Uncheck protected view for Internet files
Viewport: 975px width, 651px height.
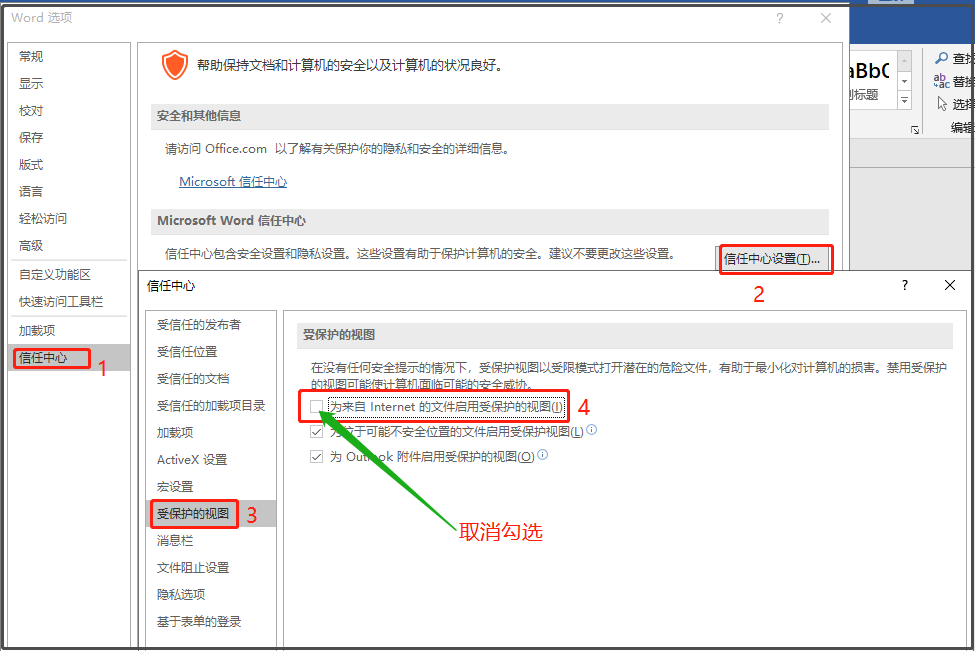click(317, 407)
